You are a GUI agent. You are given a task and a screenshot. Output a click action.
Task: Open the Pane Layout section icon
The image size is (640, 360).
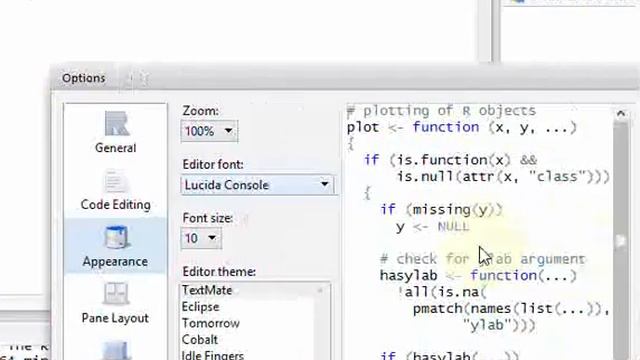116,293
